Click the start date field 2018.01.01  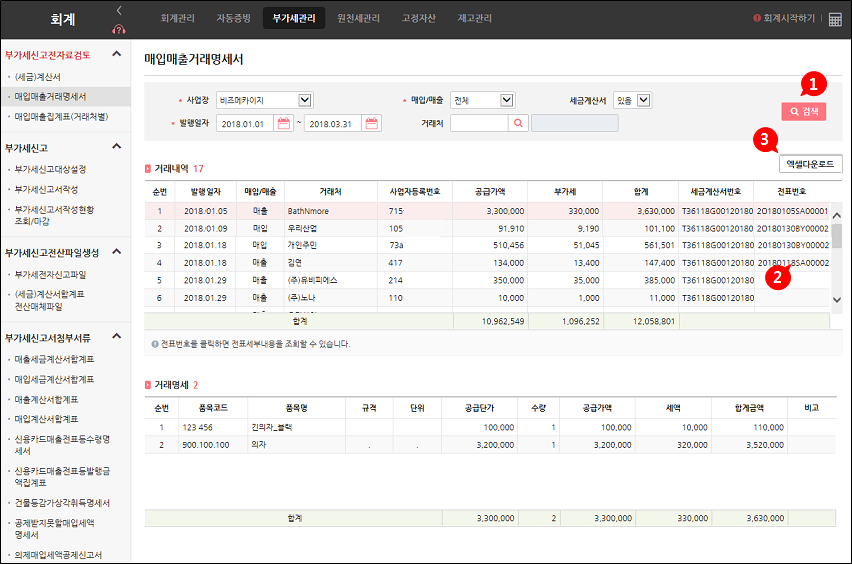coord(245,123)
